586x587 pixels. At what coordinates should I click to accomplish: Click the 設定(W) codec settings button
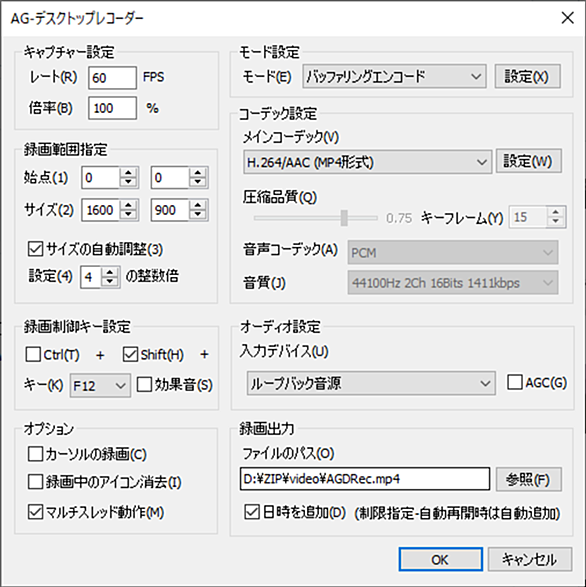529,161
